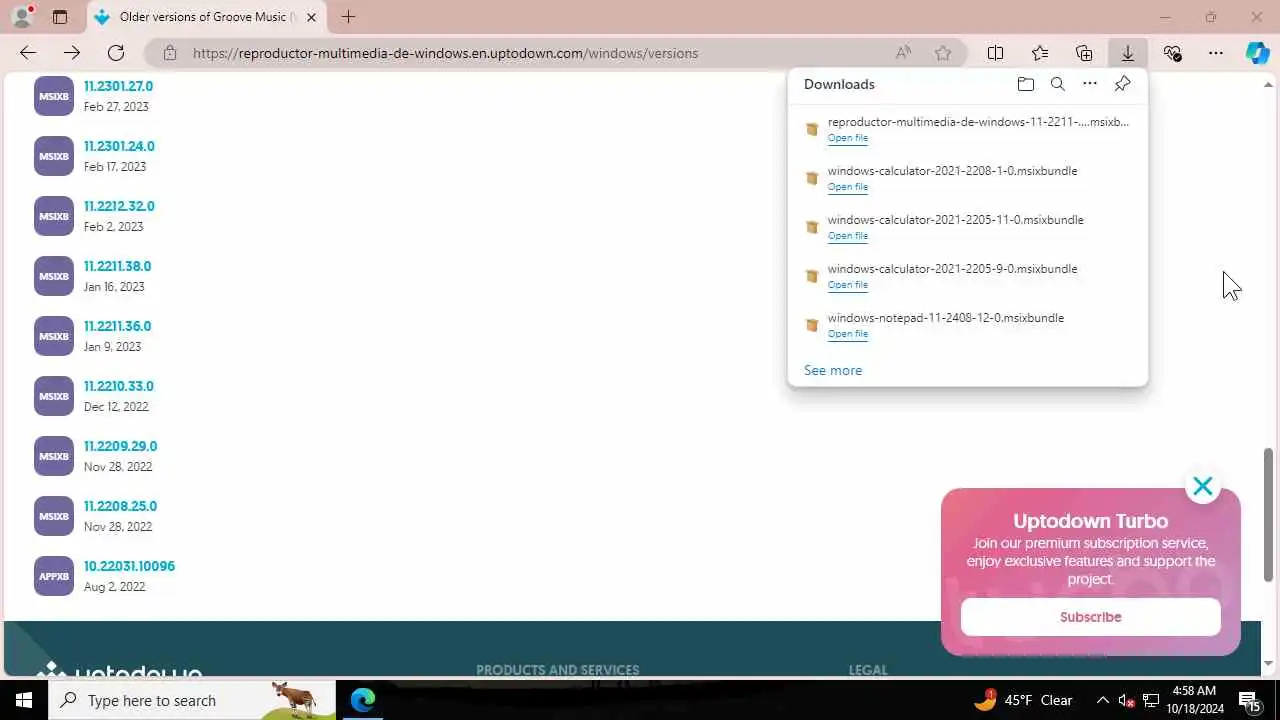Open Browser essentials icon
Screen dimensions: 1280x720
(x=1172, y=53)
